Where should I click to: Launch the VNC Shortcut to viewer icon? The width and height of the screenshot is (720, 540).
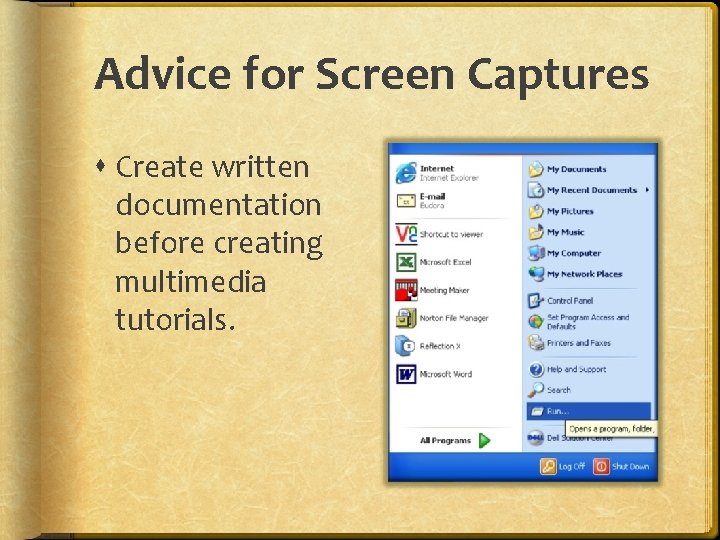point(406,234)
